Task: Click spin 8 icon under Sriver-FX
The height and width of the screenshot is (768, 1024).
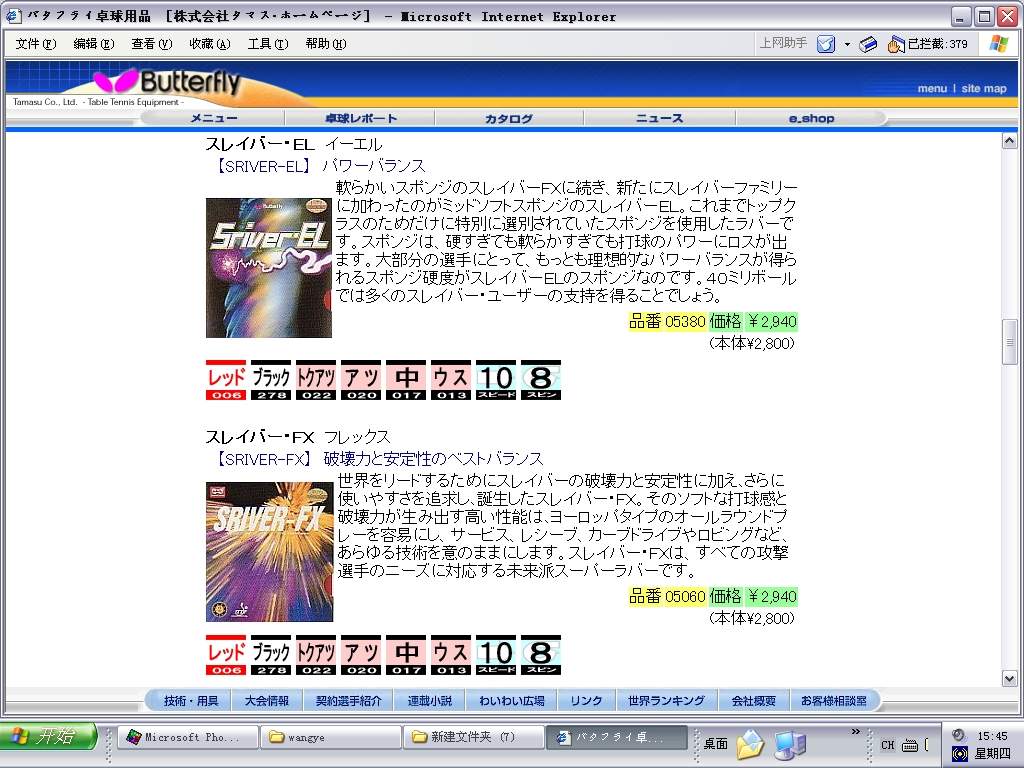Action: point(541,654)
